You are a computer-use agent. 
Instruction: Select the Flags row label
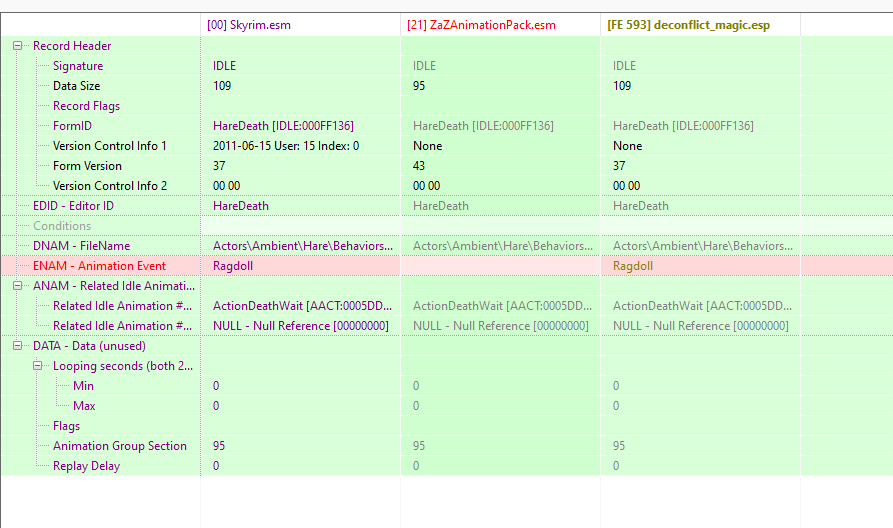click(x=66, y=425)
